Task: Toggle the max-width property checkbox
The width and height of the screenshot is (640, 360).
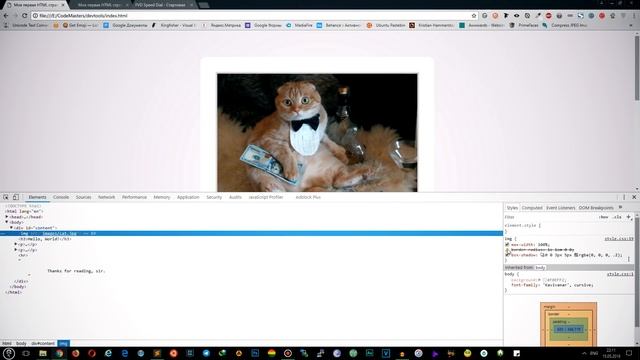Action: pyautogui.click(x=507, y=244)
